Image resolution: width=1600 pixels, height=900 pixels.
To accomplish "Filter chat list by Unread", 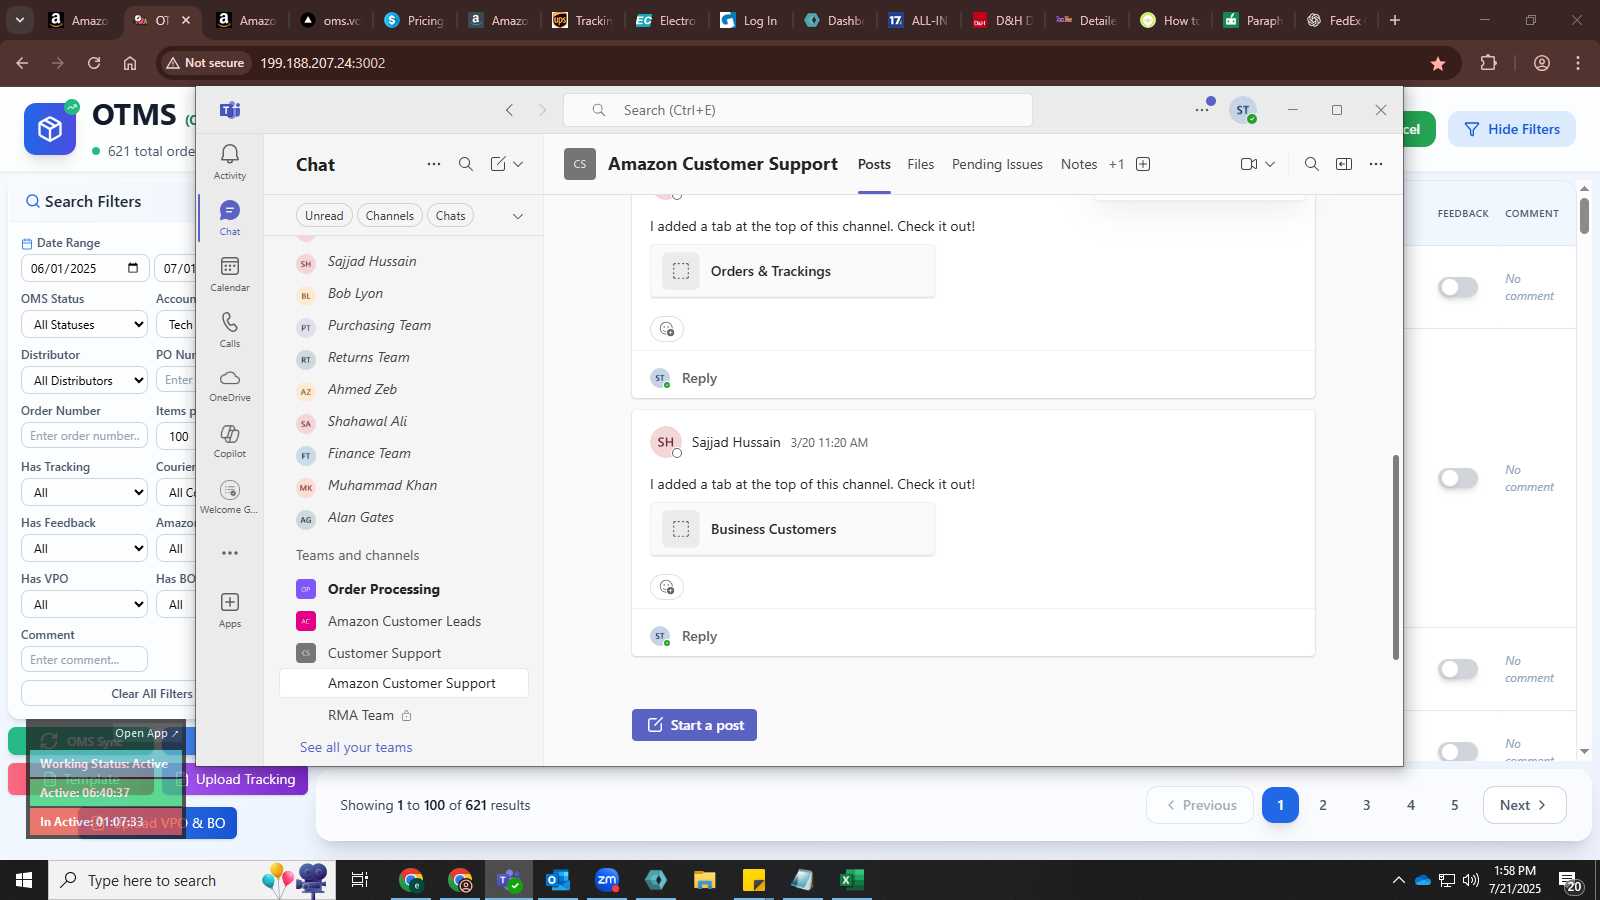I will tap(324, 216).
